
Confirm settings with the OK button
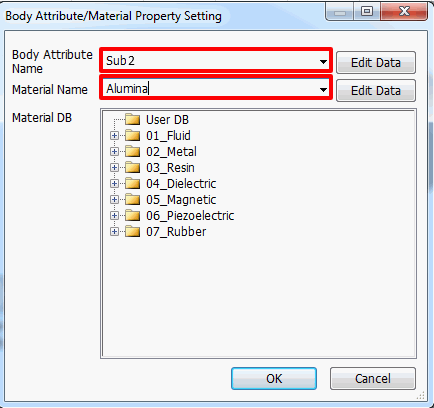coord(274,378)
